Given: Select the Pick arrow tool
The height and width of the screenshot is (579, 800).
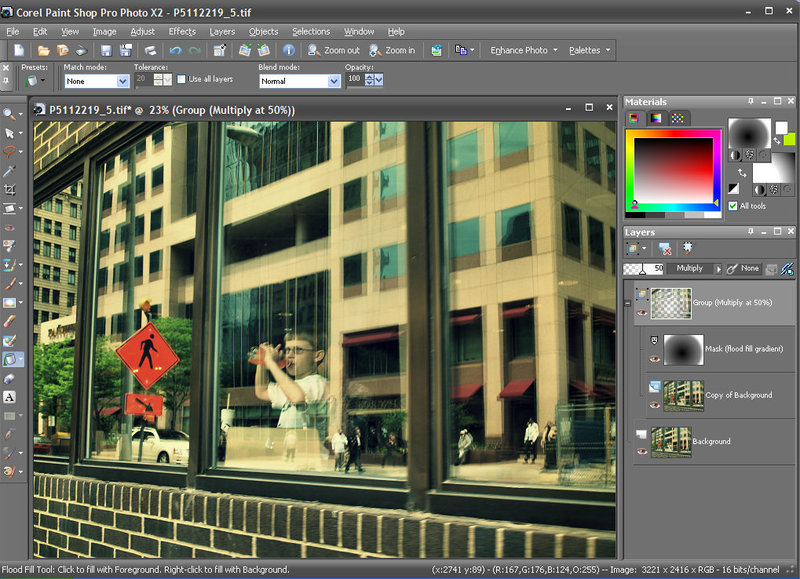Looking at the screenshot, I should (x=9, y=133).
